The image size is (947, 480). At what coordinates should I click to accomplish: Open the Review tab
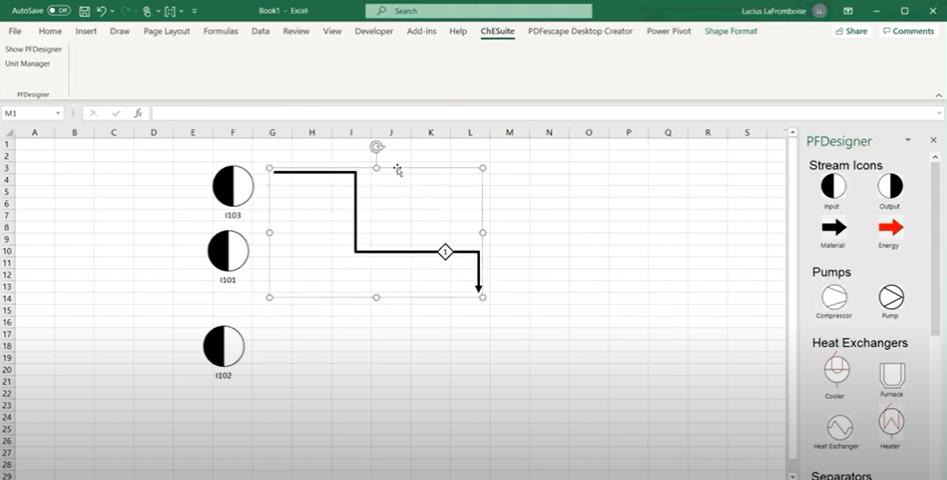click(x=296, y=31)
